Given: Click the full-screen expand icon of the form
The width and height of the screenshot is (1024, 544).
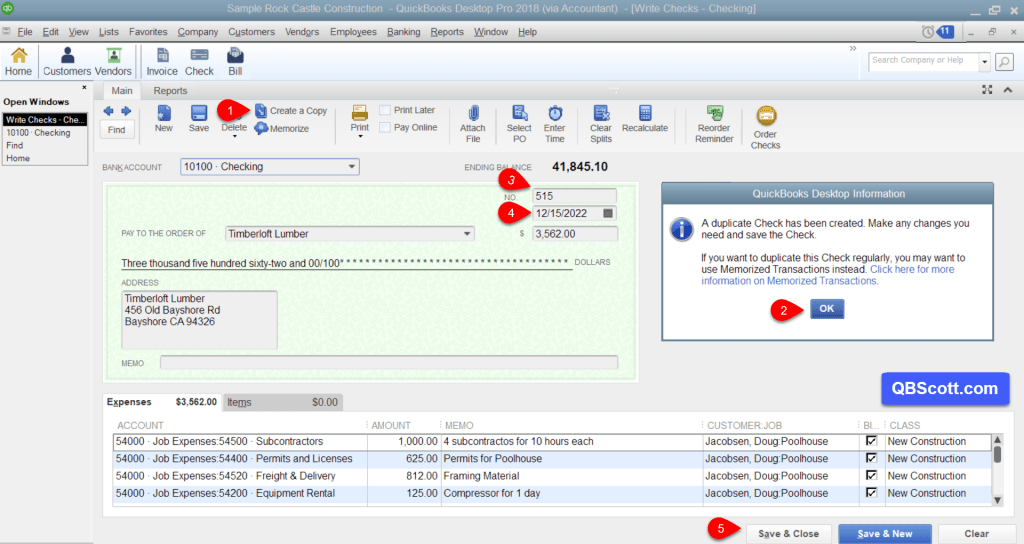Looking at the screenshot, I should 987,90.
